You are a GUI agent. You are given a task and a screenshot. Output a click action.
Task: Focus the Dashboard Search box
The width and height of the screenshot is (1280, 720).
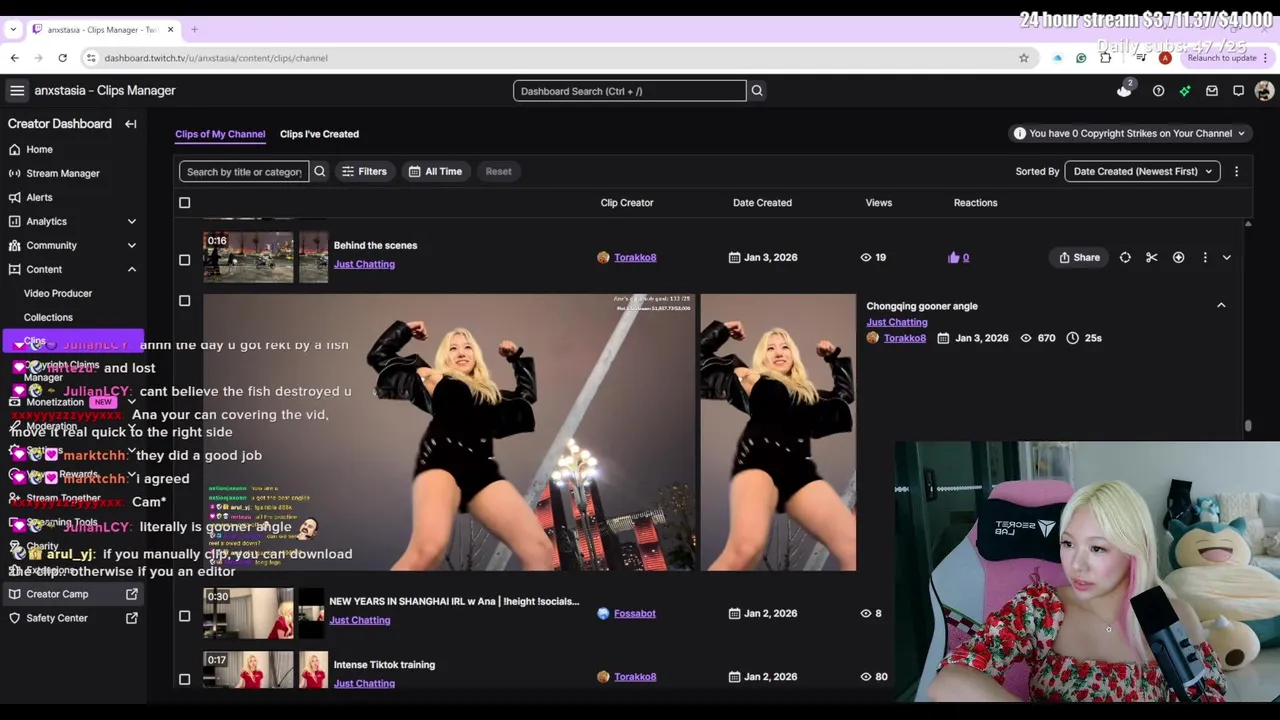[630, 91]
